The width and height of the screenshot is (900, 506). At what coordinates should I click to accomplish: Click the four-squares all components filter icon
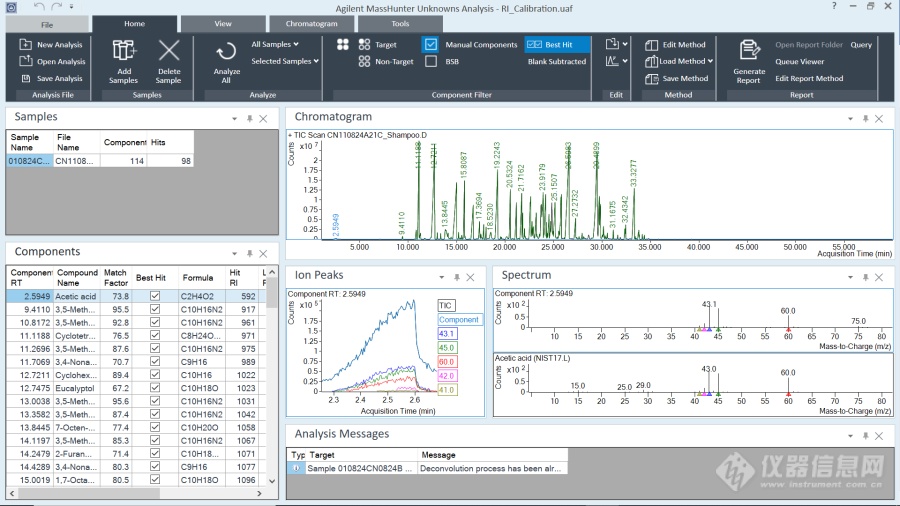343,44
